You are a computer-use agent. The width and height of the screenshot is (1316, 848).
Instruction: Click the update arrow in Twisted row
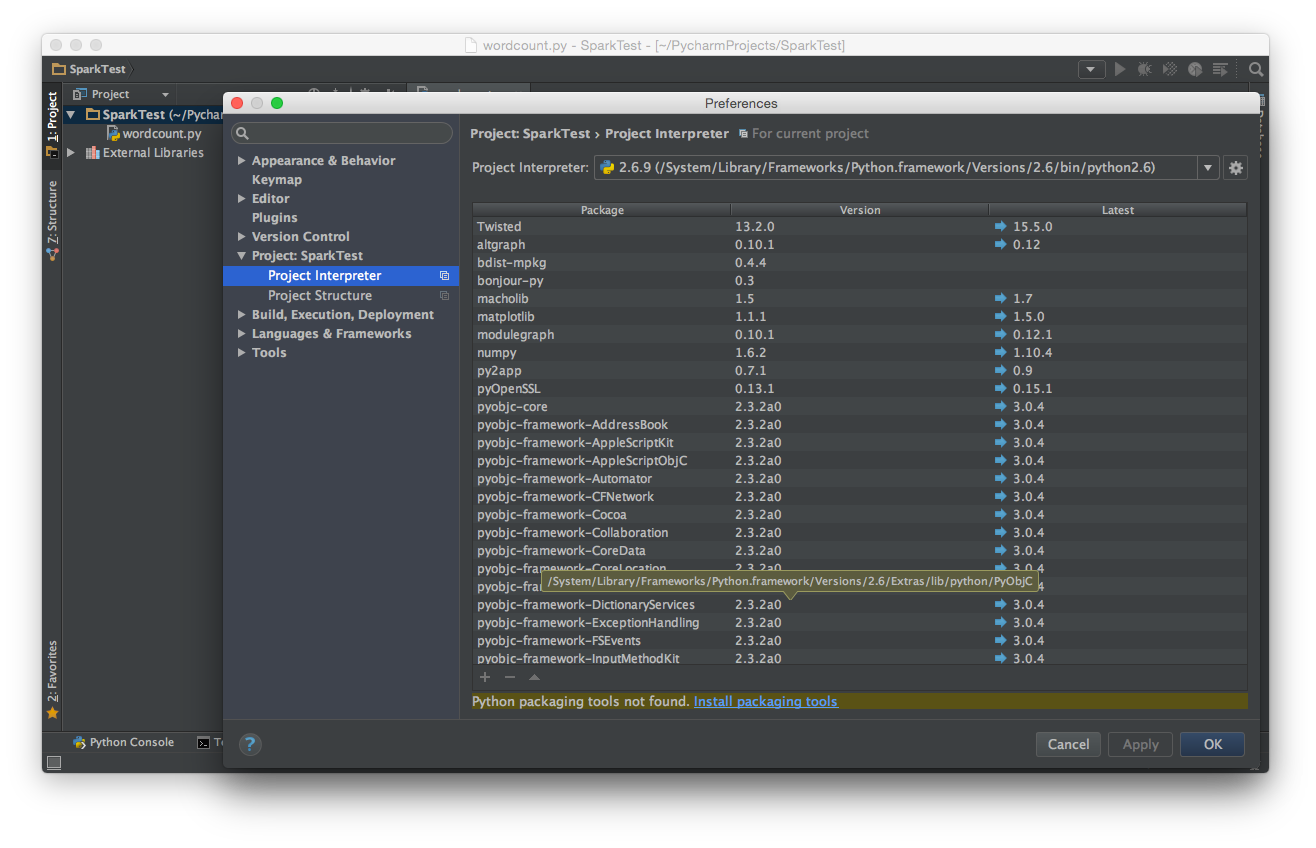tap(1001, 227)
